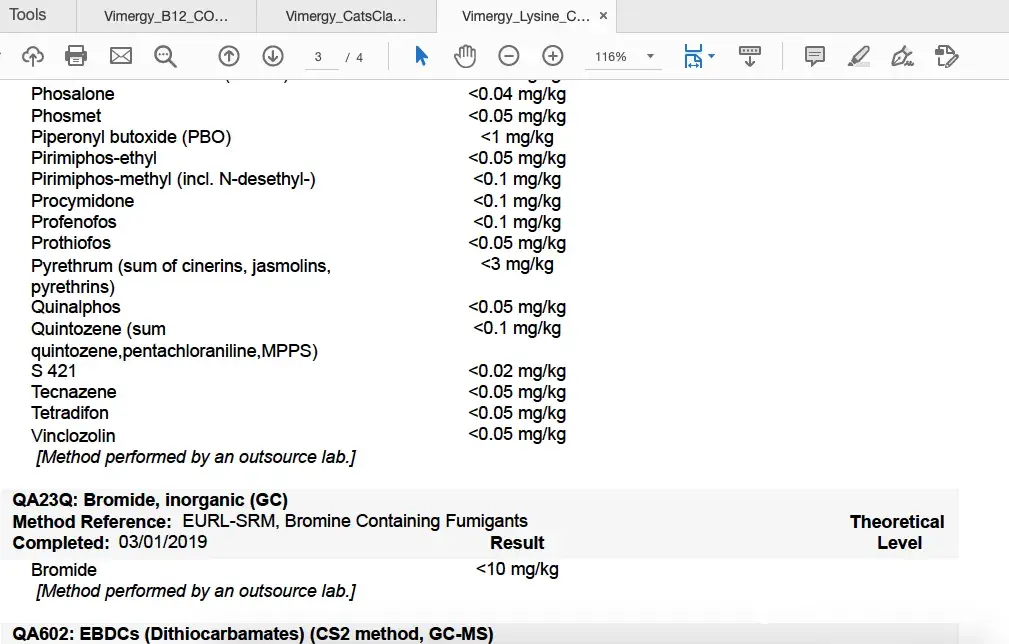Add a comment sticky note
The height and width of the screenshot is (644, 1009).
(815, 56)
